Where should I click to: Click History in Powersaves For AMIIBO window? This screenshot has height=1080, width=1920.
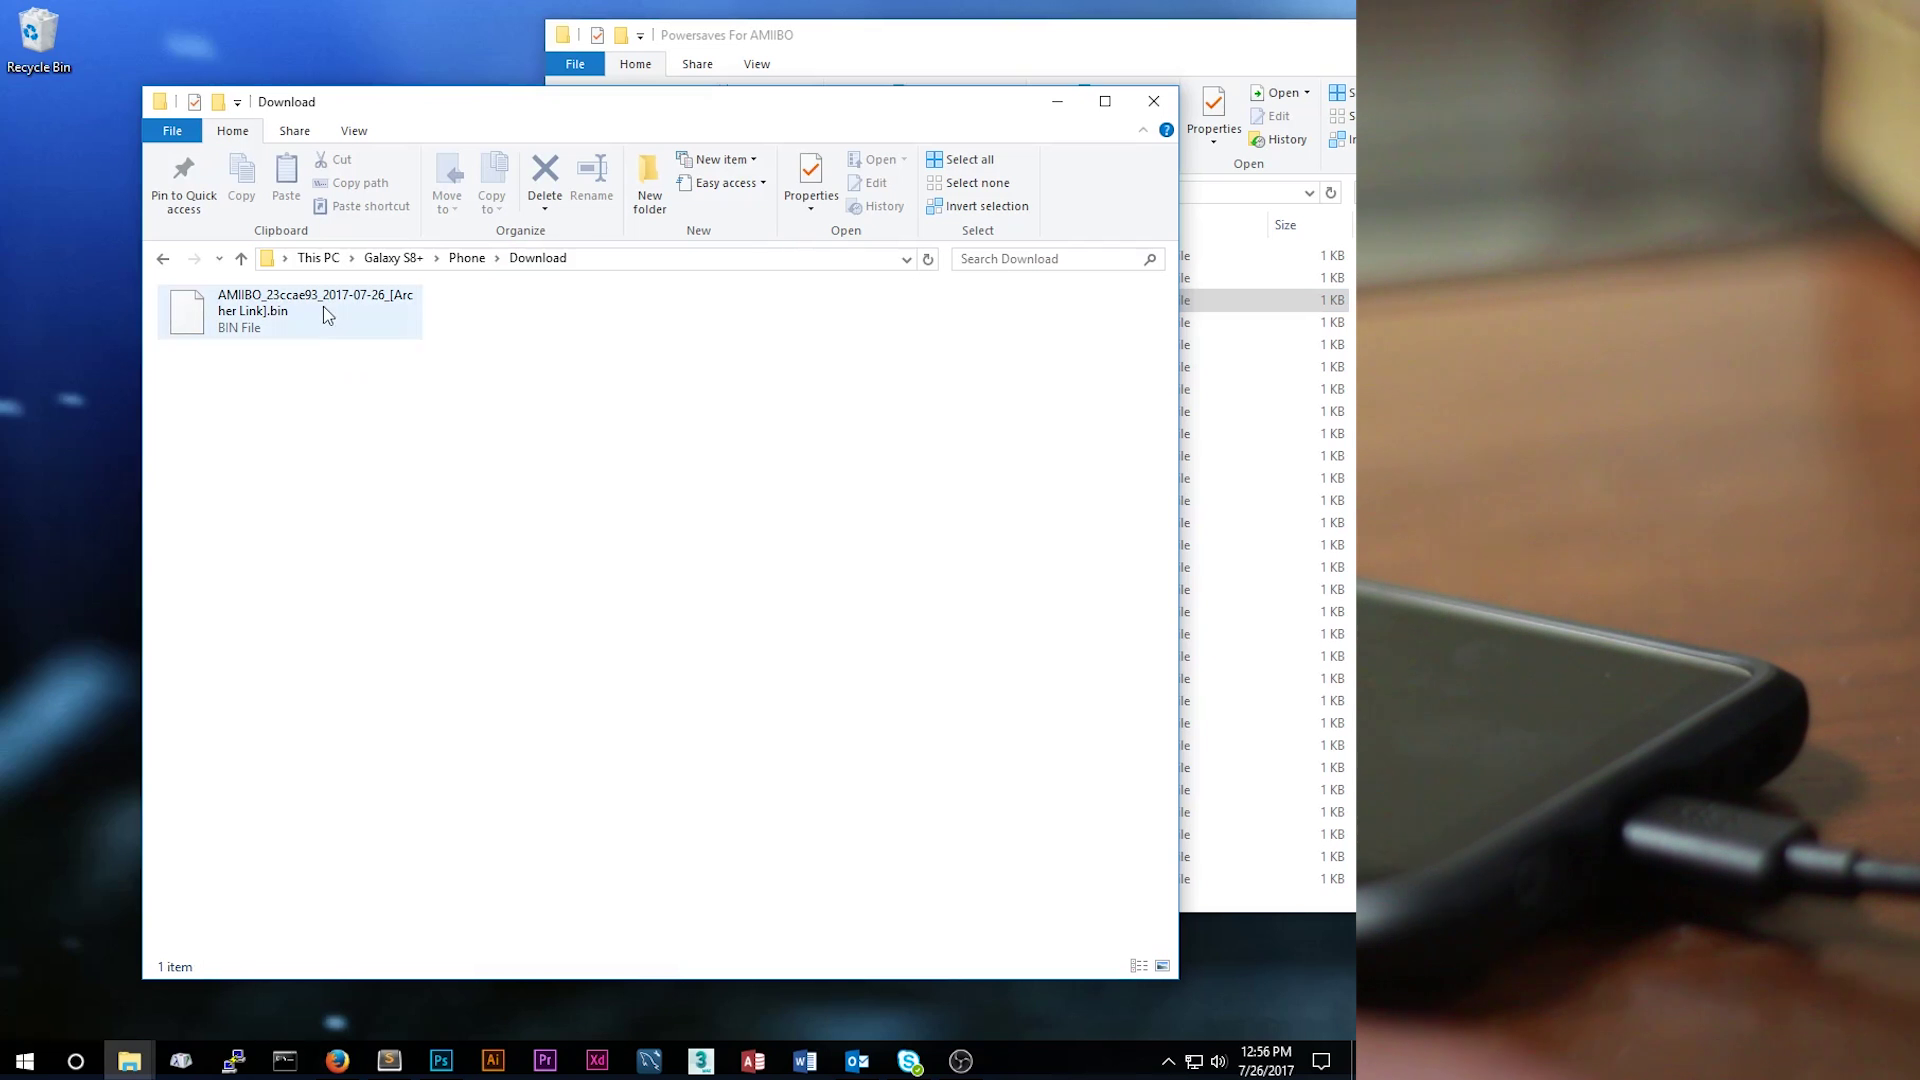(1278, 140)
